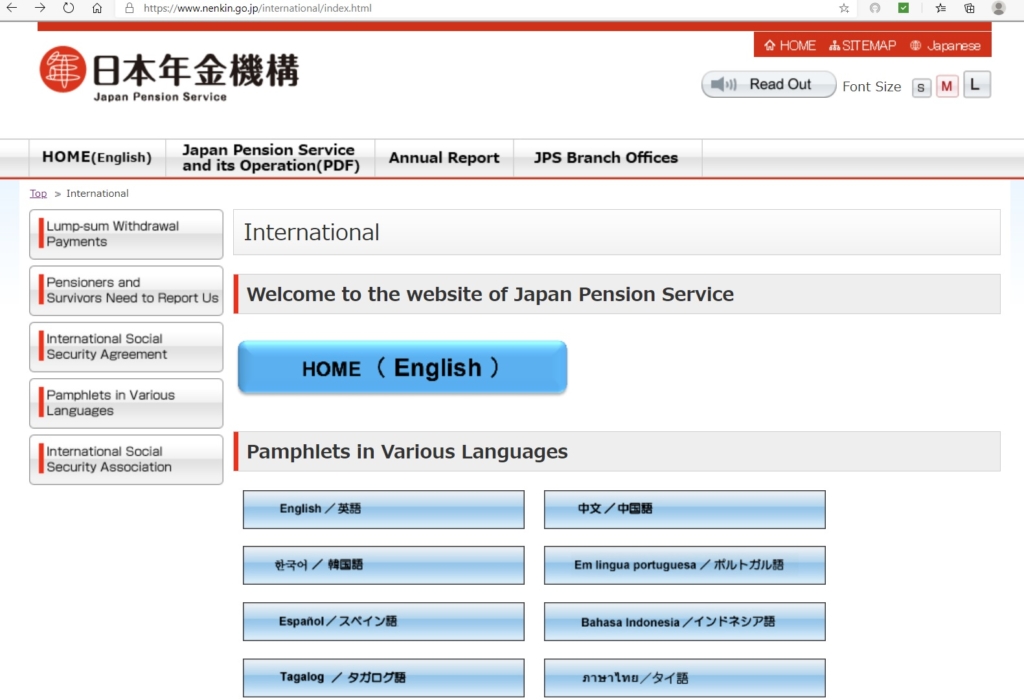
Task: Open International Social Security Association sidebar item
Action: (x=126, y=459)
